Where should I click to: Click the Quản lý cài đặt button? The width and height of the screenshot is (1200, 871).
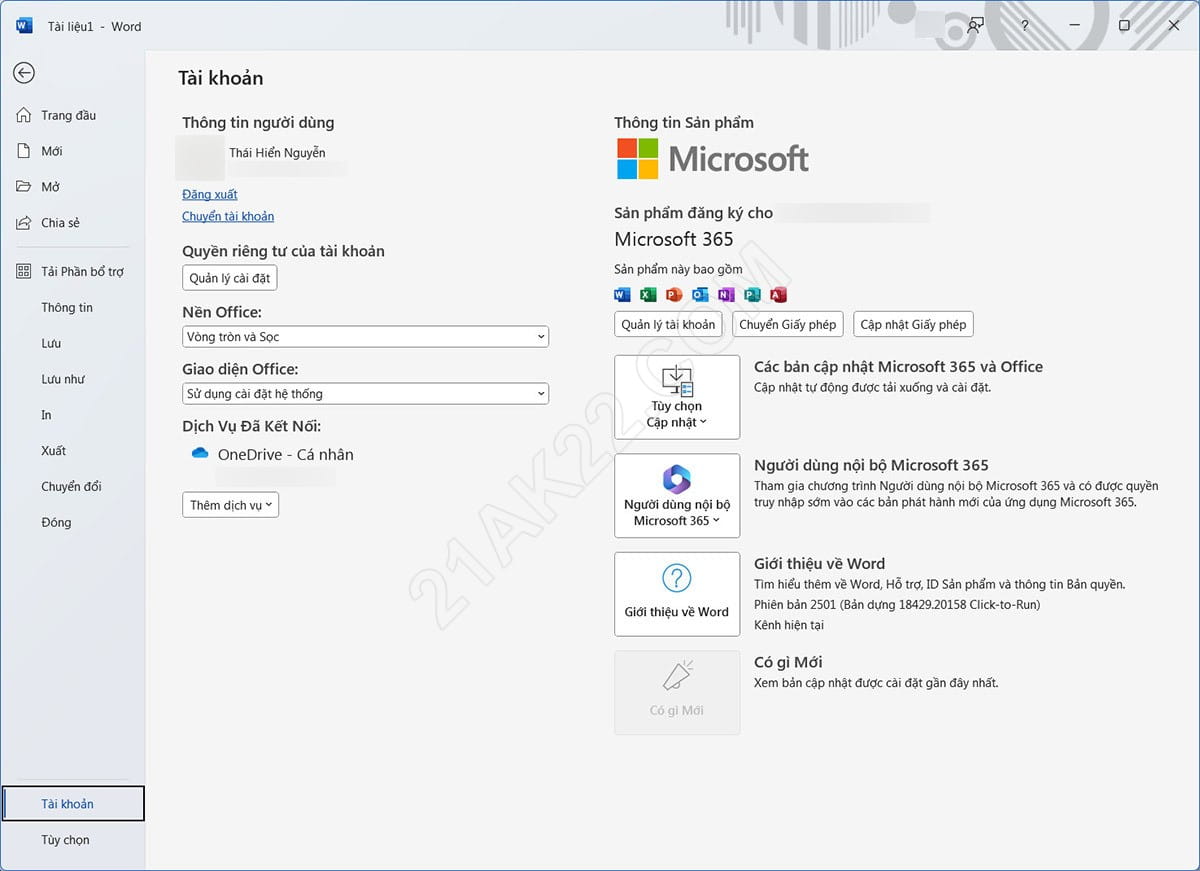(x=230, y=278)
